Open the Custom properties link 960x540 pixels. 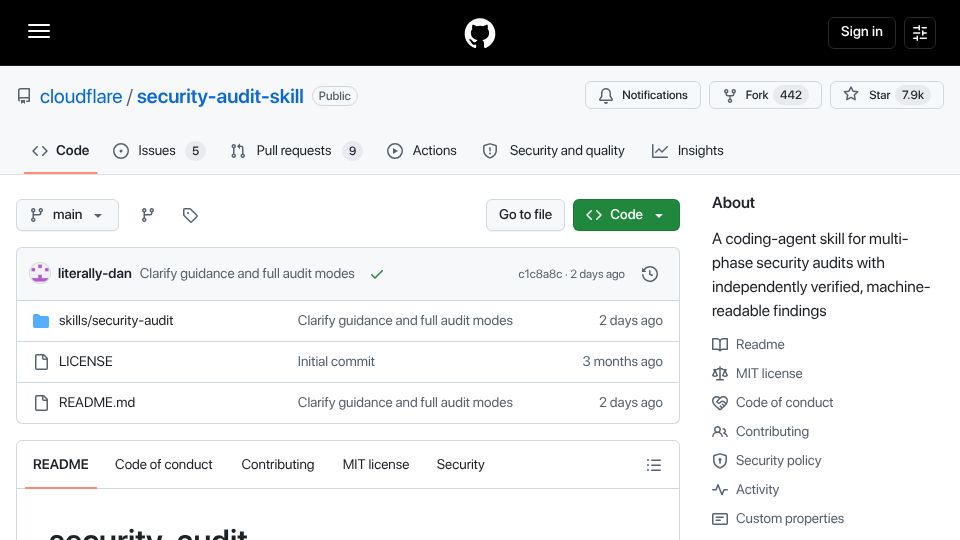[x=790, y=519]
